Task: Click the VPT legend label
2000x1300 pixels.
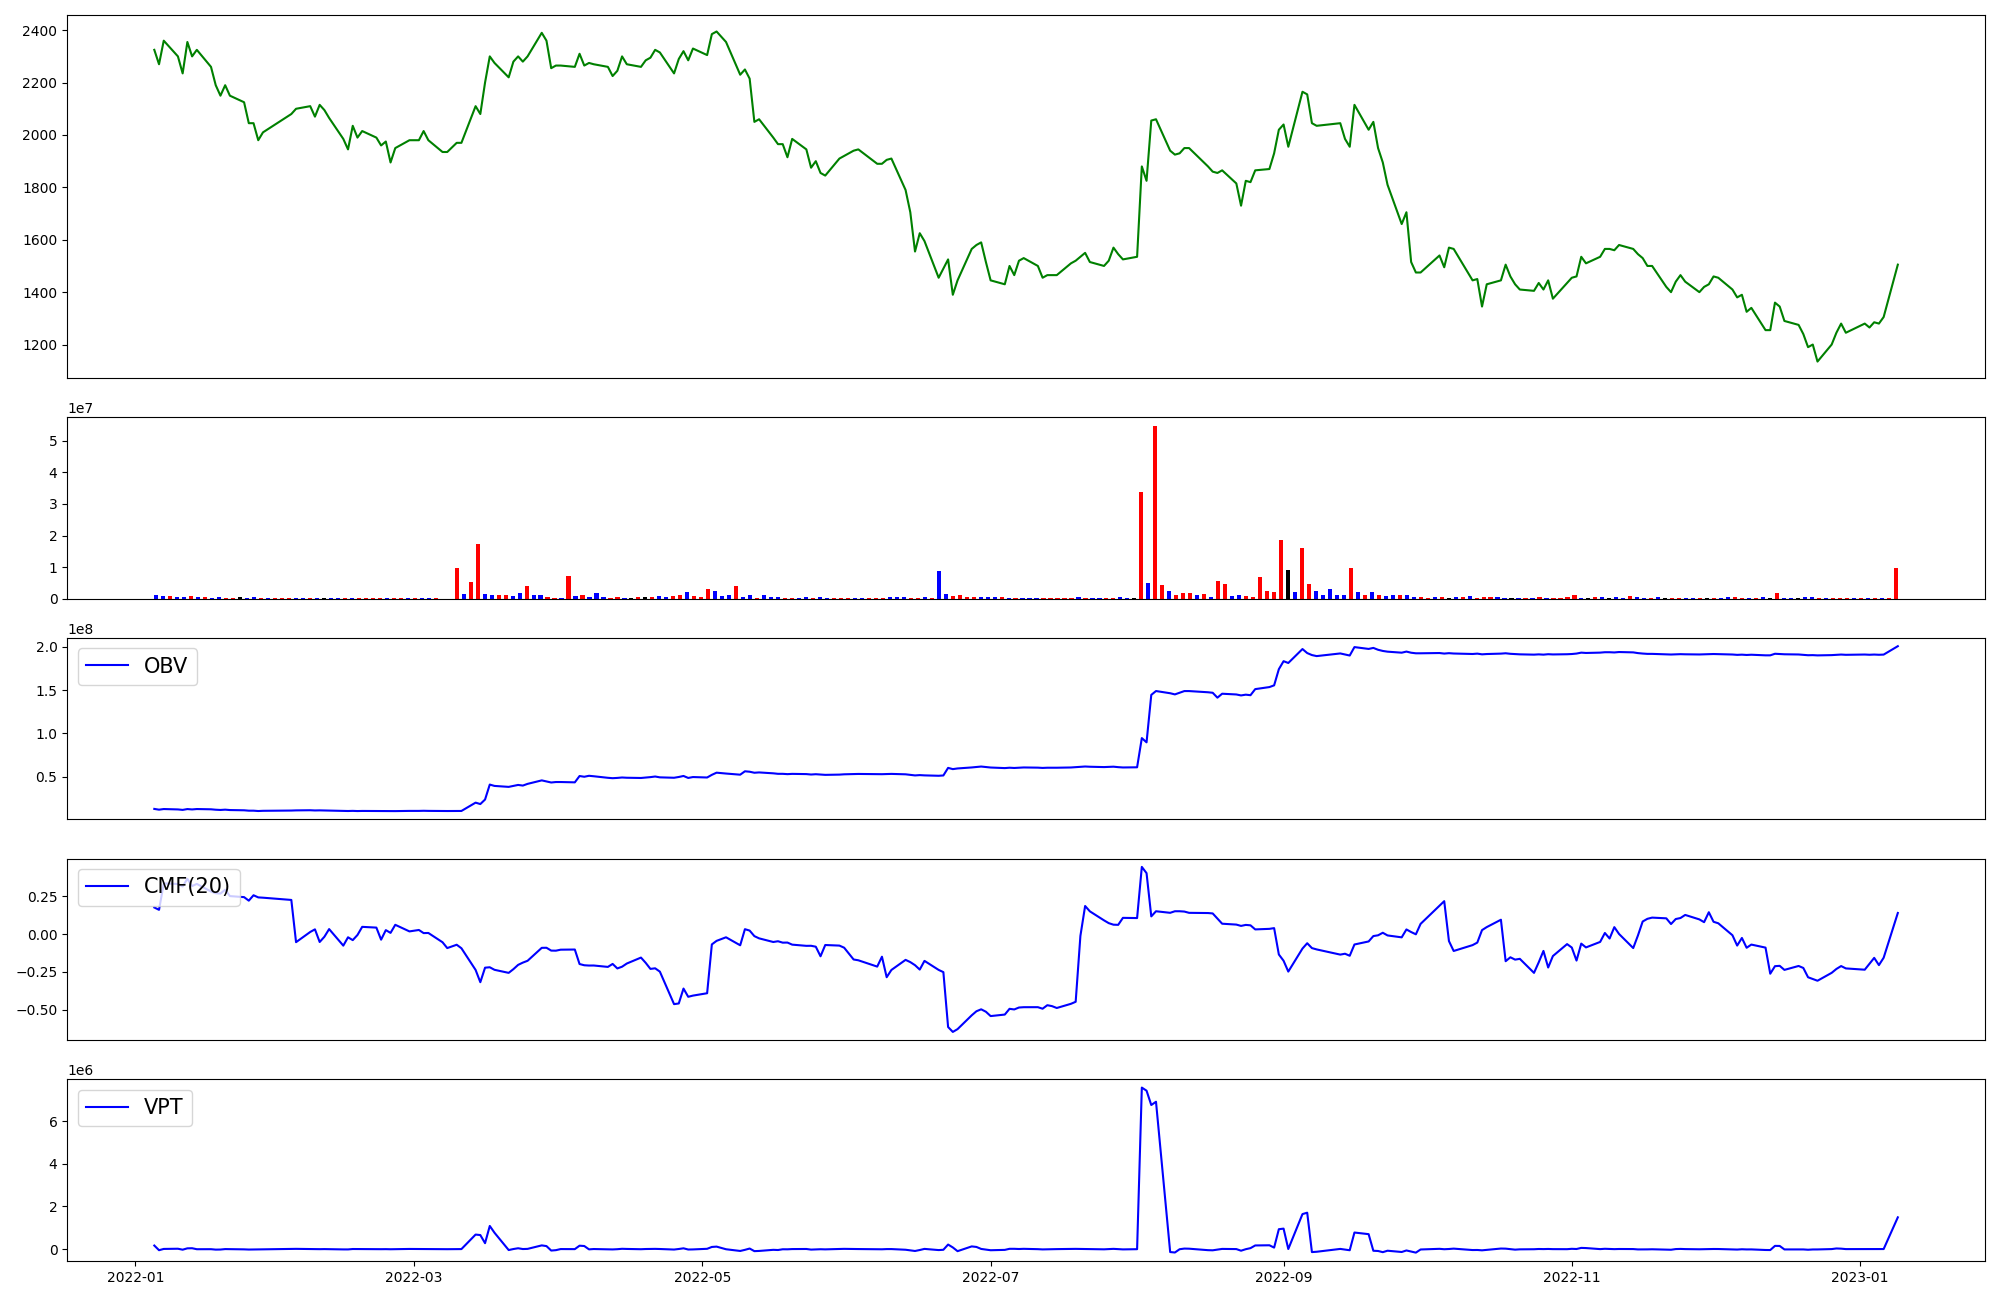Action: [x=163, y=1107]
